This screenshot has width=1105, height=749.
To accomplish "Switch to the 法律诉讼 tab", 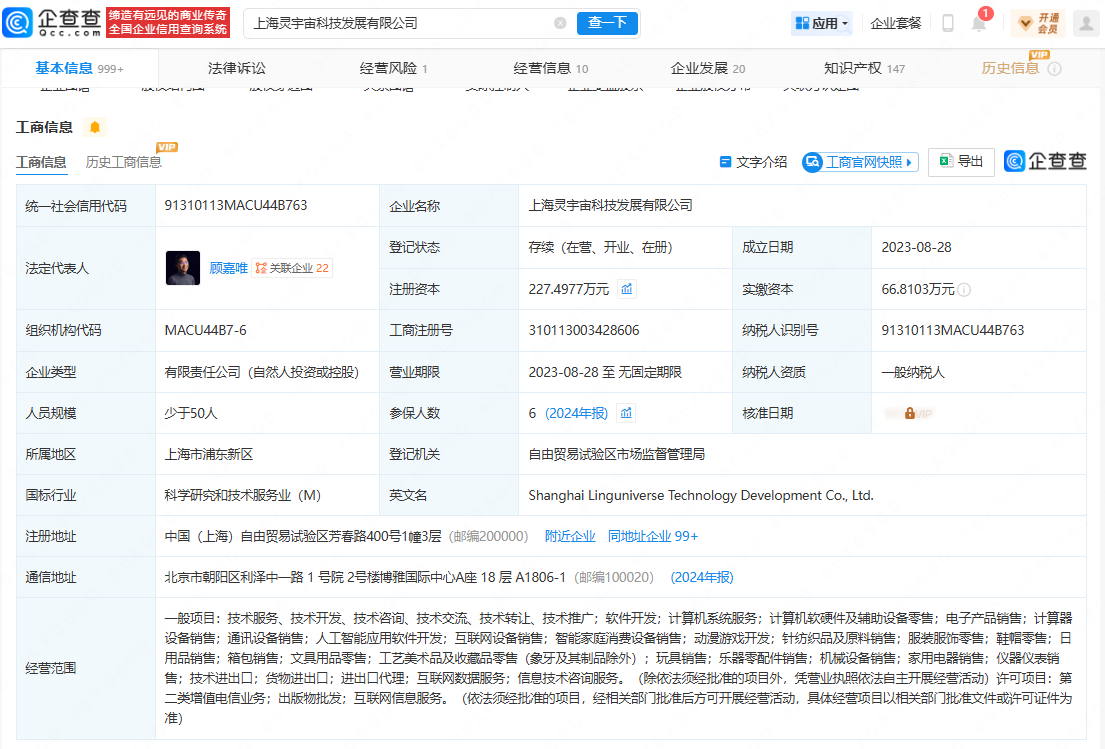I will tap(237, 68).
